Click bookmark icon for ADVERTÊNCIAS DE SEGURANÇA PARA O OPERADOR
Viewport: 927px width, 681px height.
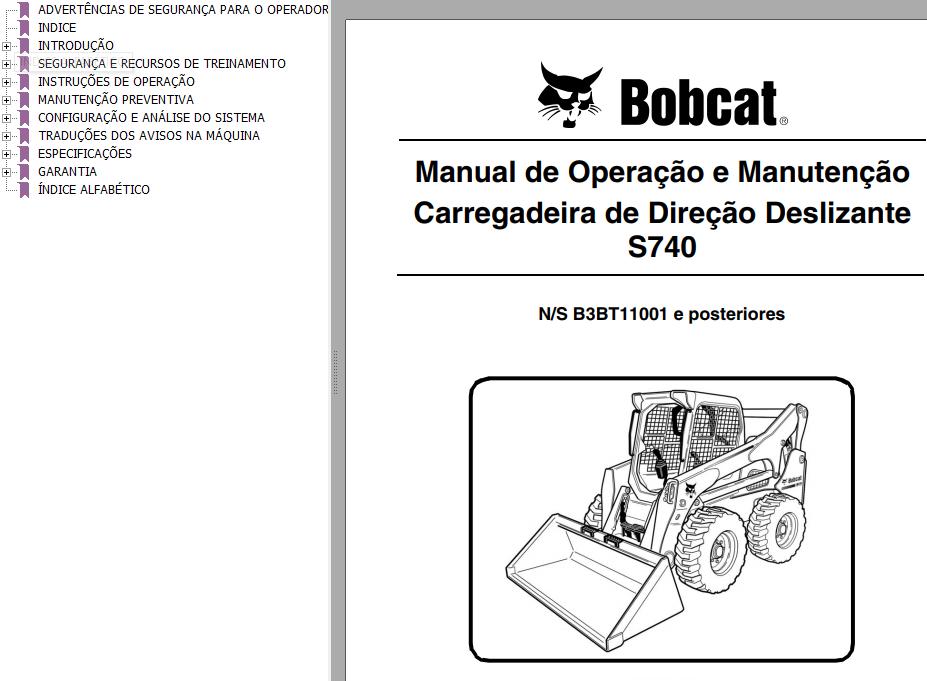(x=24, y=9)
